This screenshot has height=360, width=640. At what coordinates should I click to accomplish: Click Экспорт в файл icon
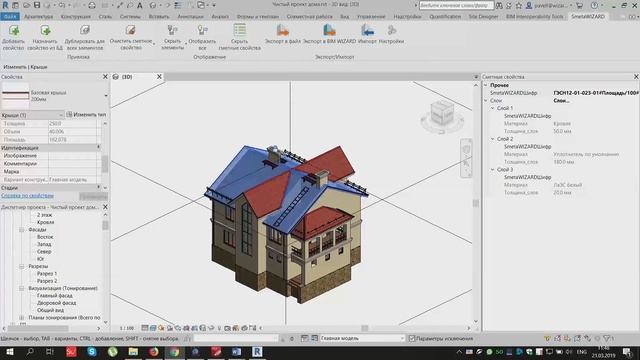coord(282,30)
